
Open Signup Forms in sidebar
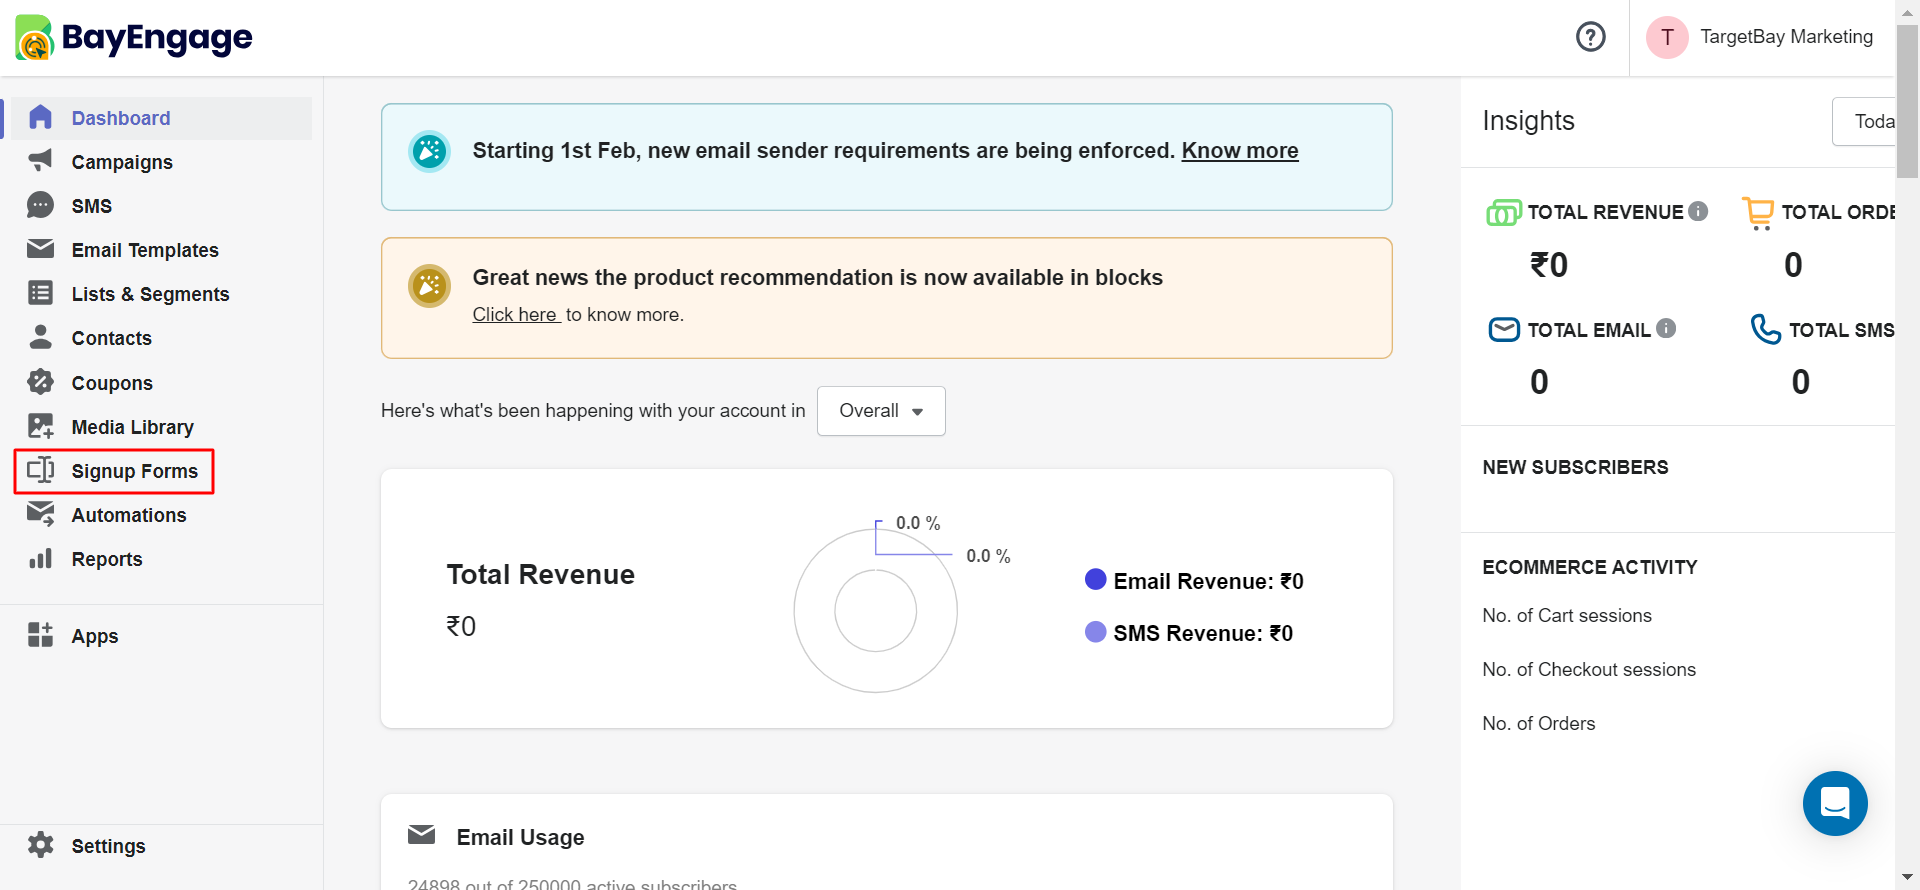134,471
